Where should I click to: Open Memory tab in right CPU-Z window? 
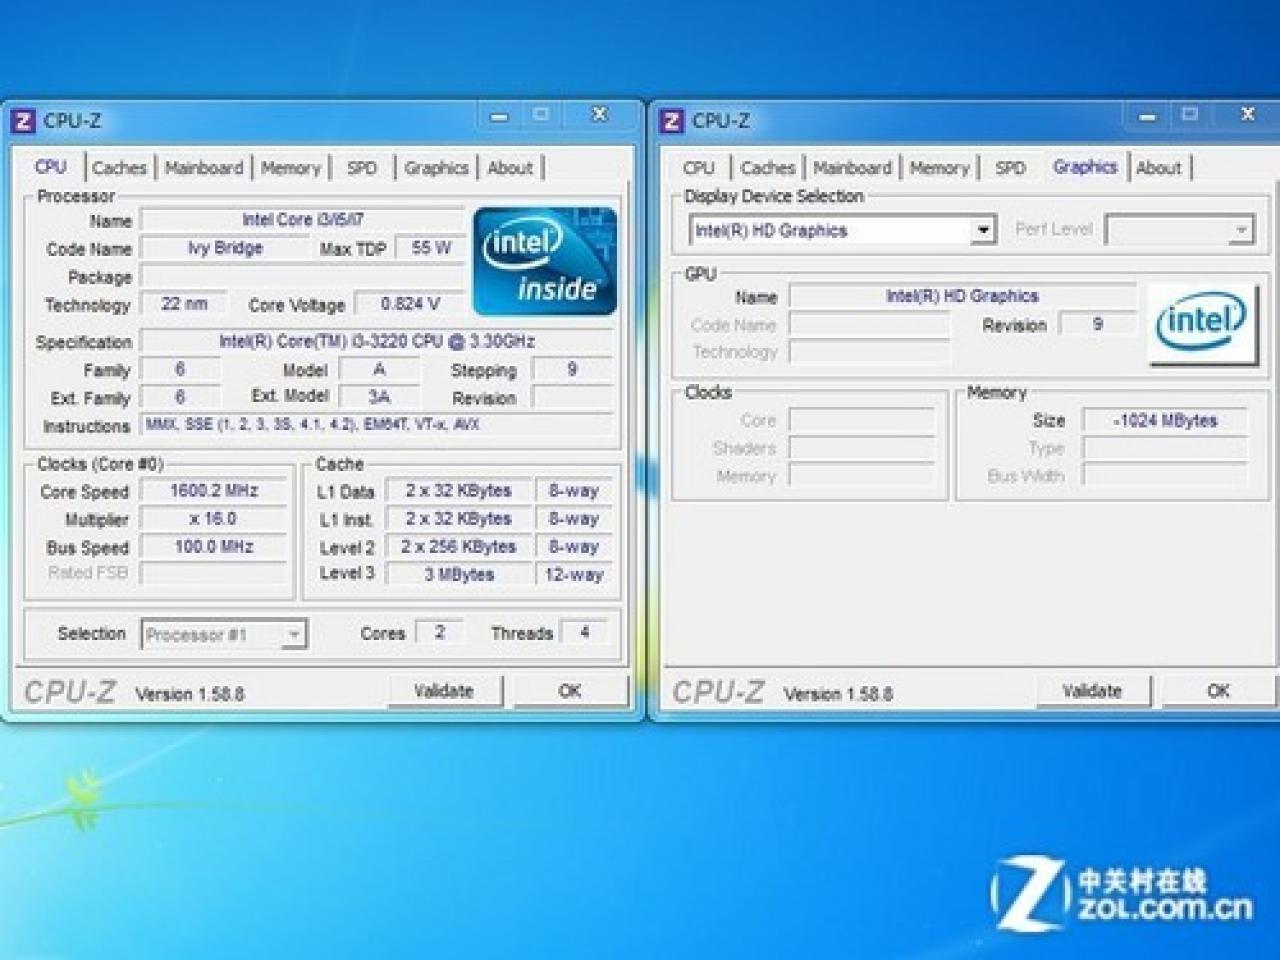[939, 168]
